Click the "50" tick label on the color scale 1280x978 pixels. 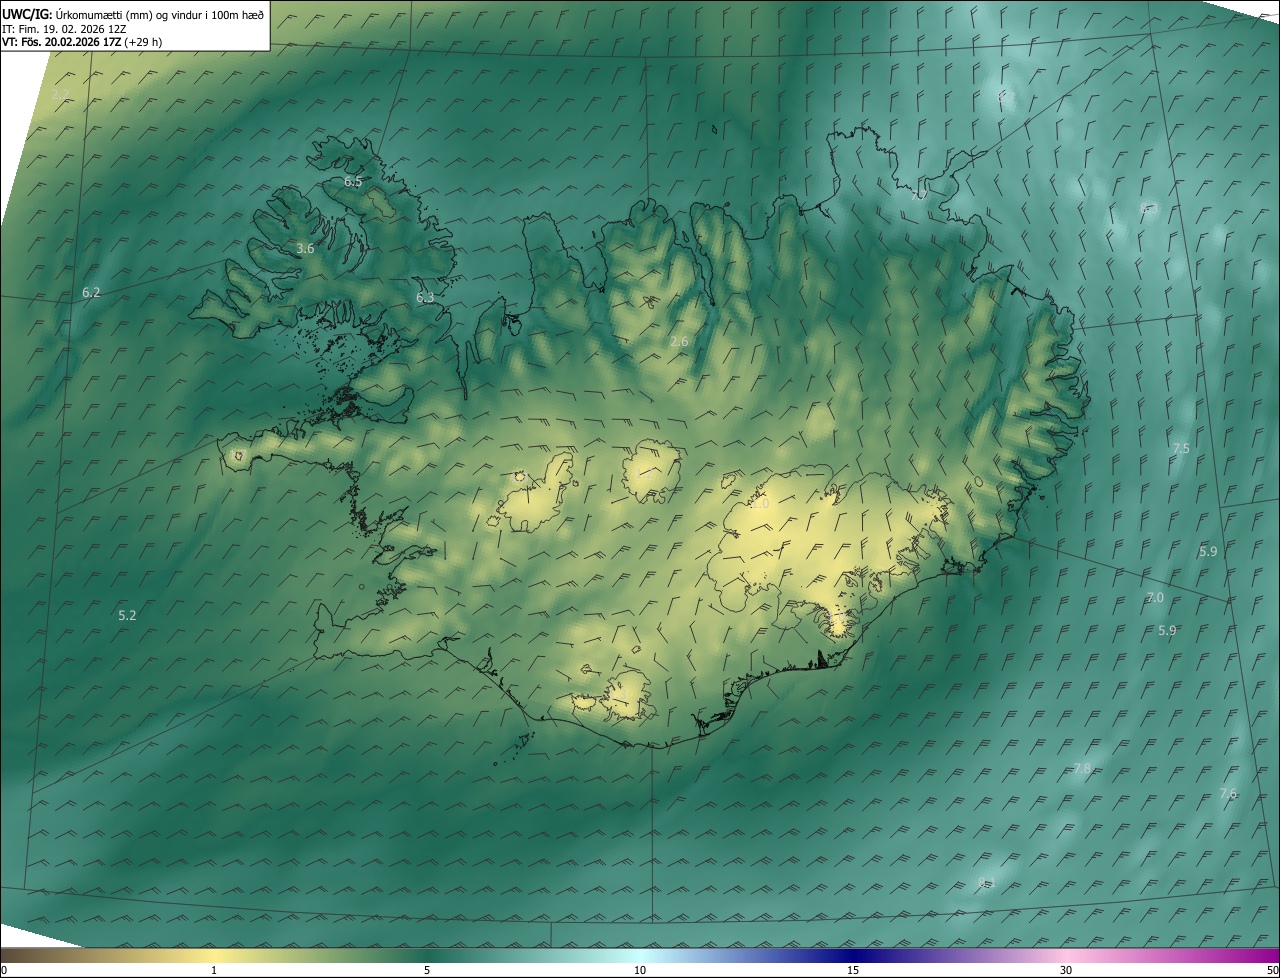click(1272, 970)
